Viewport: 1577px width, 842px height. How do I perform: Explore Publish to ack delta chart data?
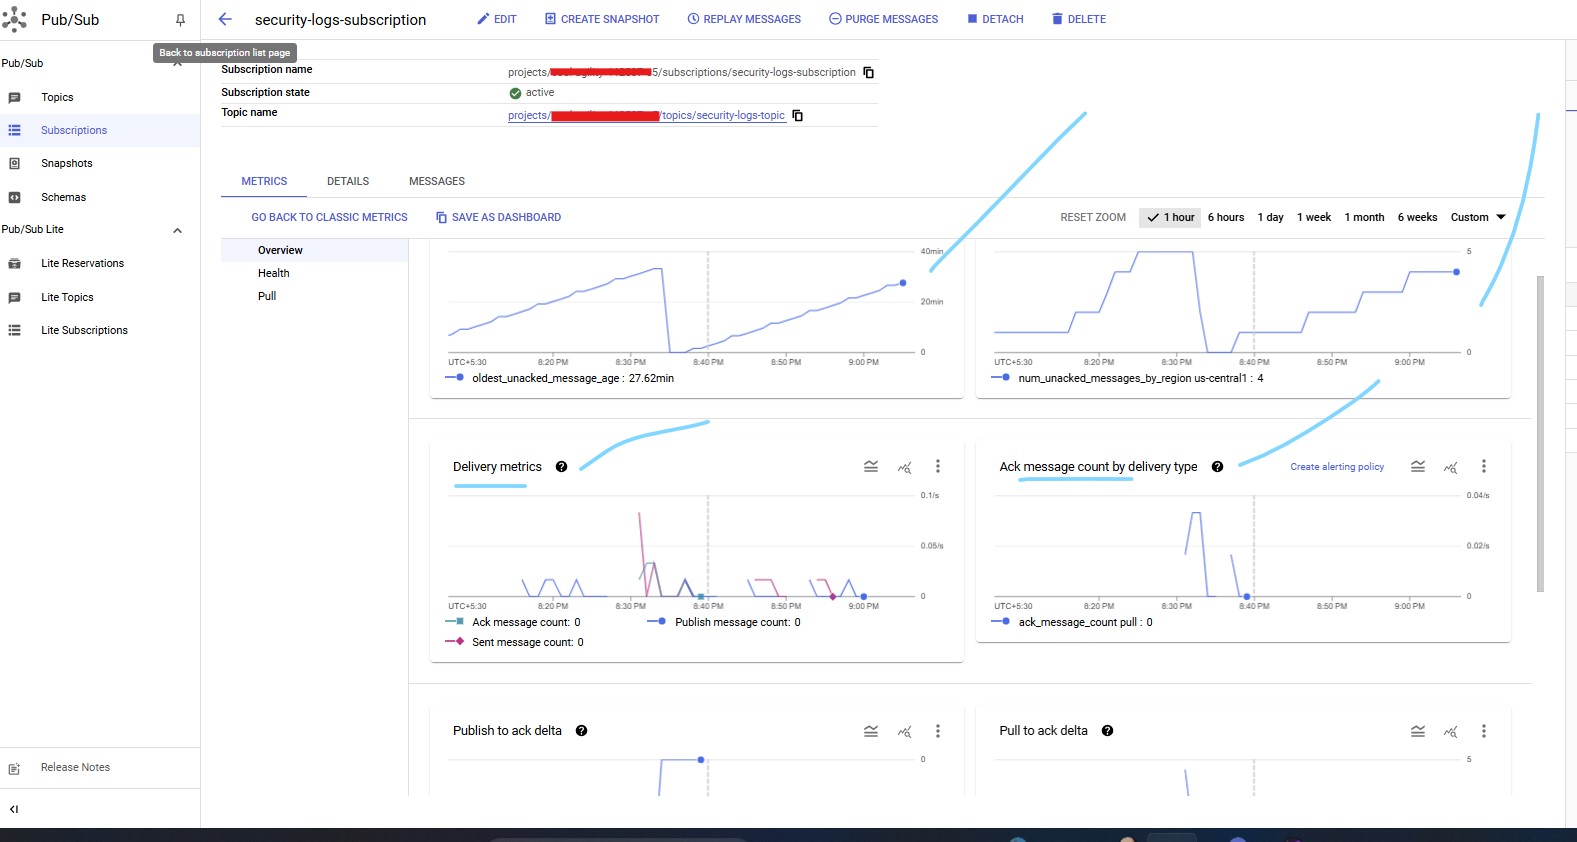(905, 731)
